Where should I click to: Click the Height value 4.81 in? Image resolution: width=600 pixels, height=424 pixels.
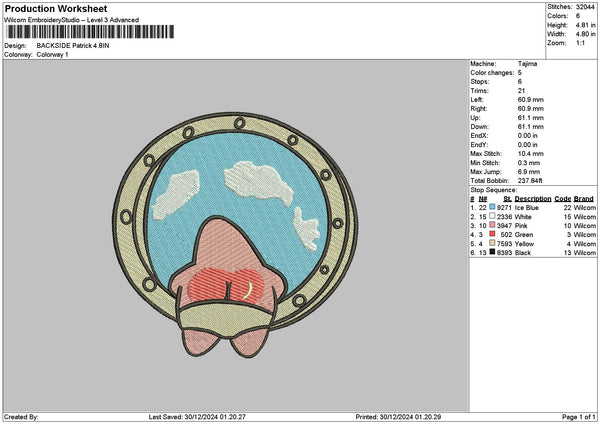pyautogui.click(x=585, y=25)
